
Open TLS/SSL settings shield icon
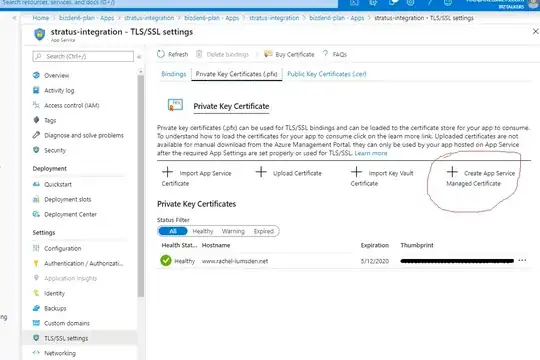click(x=36, y=338)
